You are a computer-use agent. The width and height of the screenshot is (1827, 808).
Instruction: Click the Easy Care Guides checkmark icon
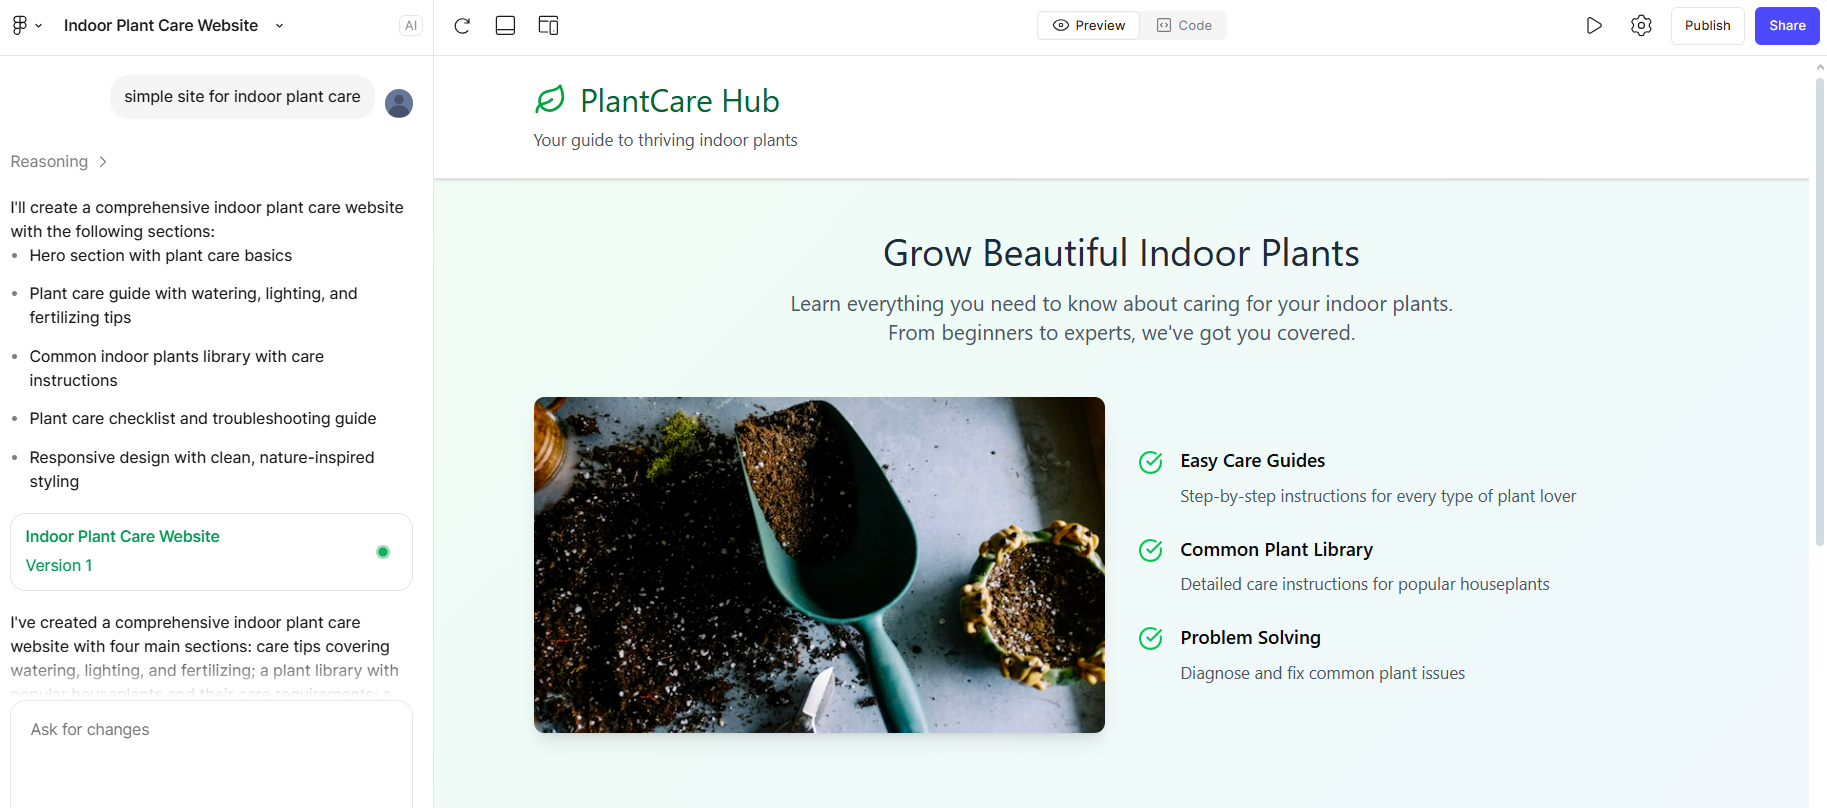click(1151, 462)
